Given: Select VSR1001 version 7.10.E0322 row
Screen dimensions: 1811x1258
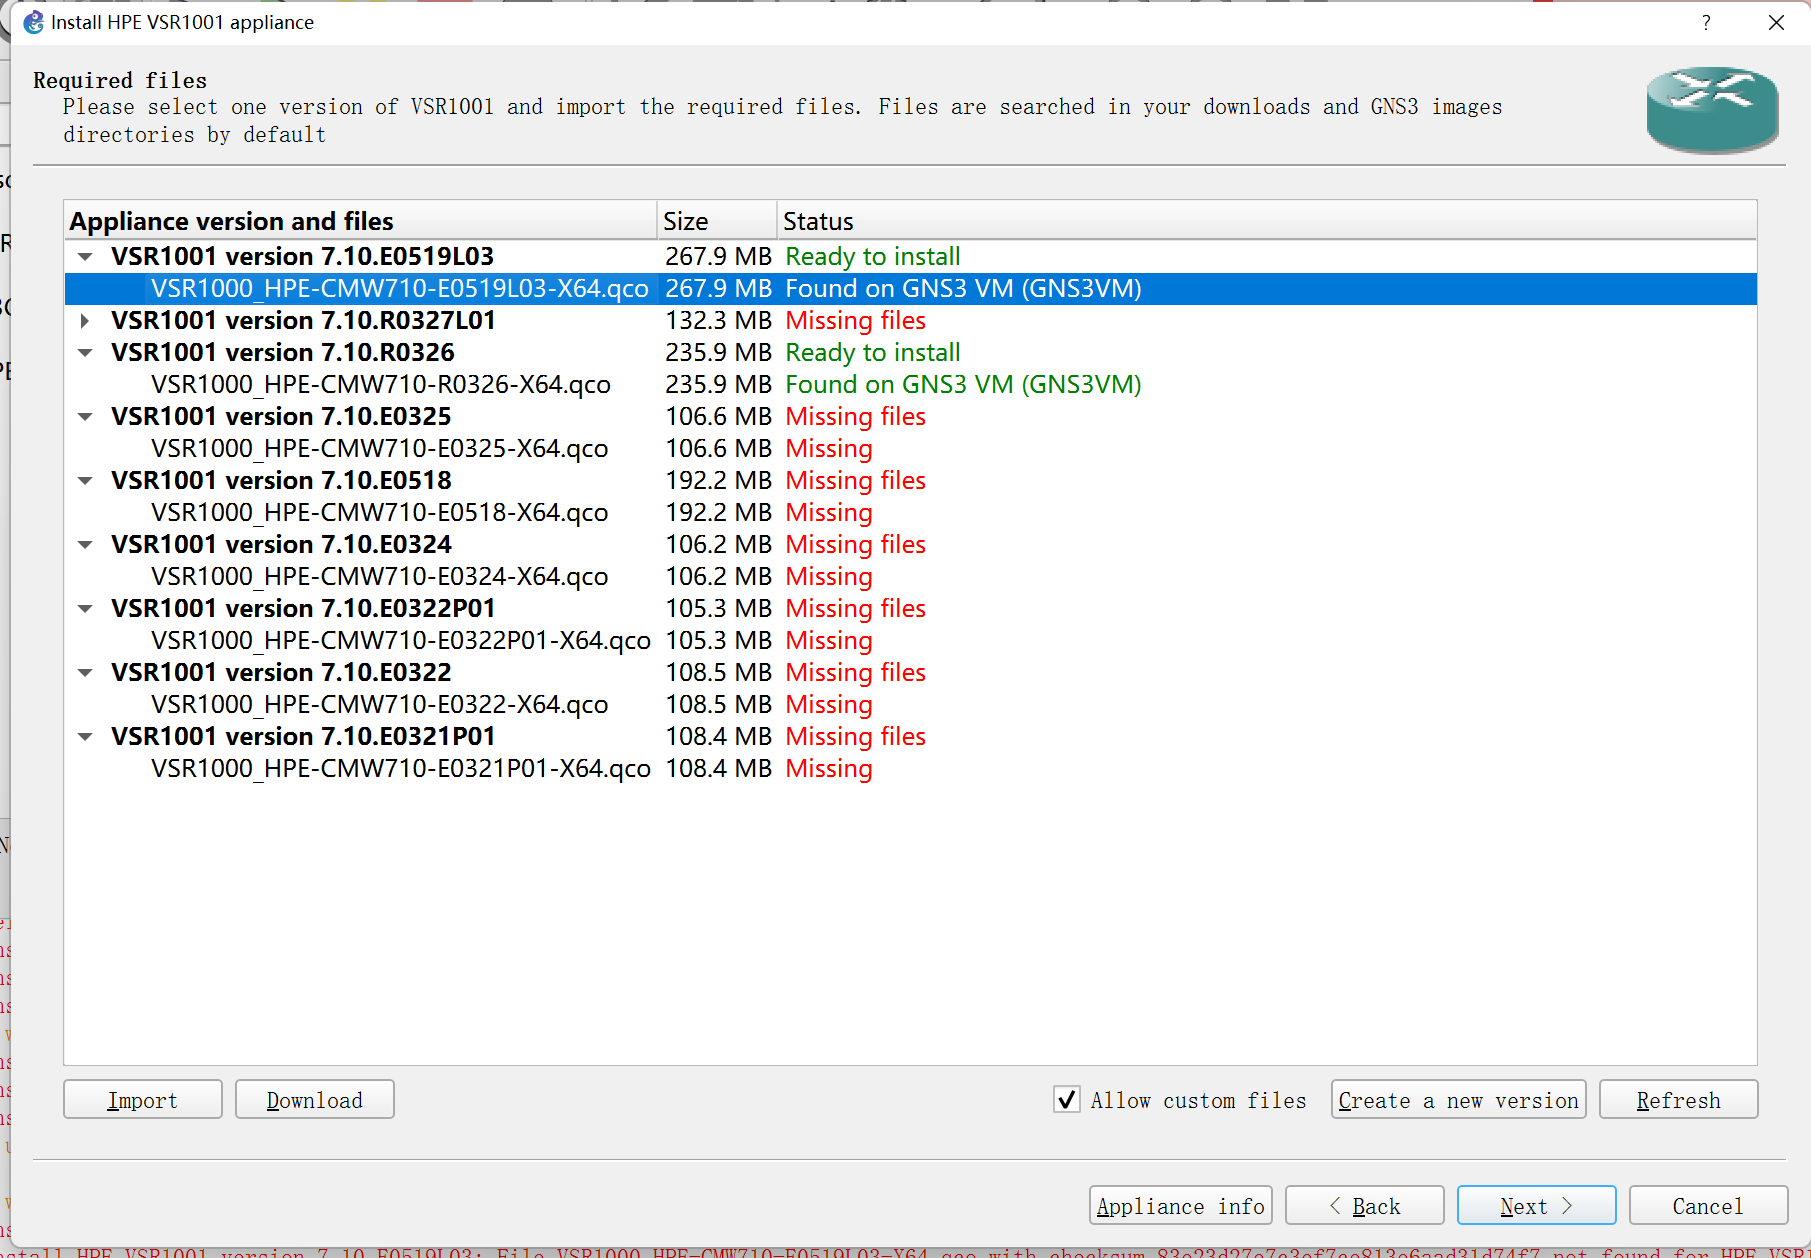Looking at the screenshot, I should [x=910, y=673].
